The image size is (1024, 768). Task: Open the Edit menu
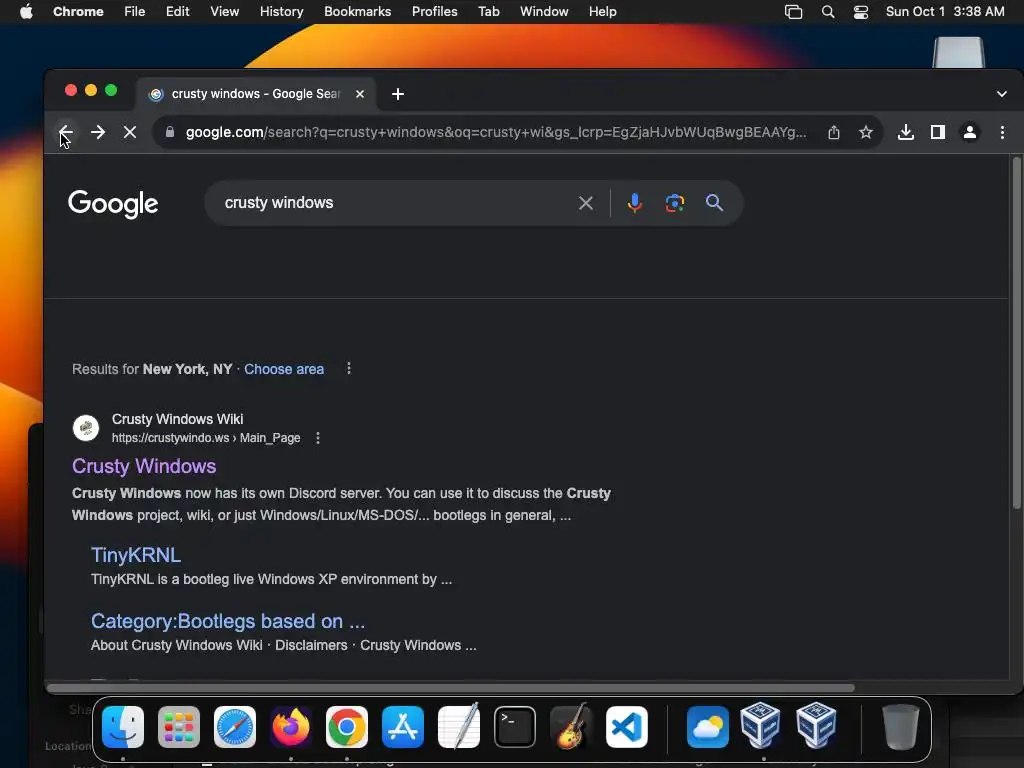coord(178,12)
